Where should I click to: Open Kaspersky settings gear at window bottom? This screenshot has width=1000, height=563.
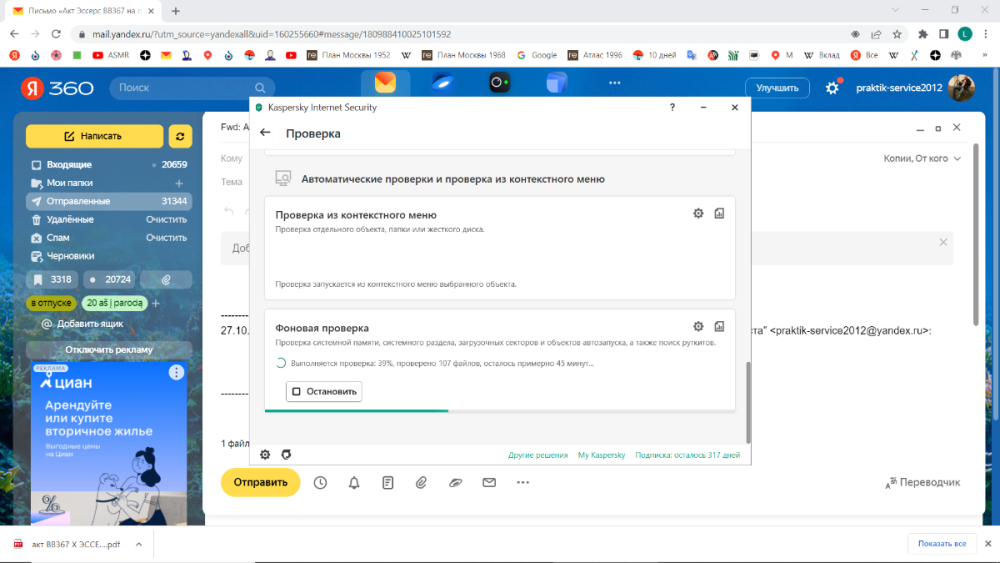click(265, 455)
